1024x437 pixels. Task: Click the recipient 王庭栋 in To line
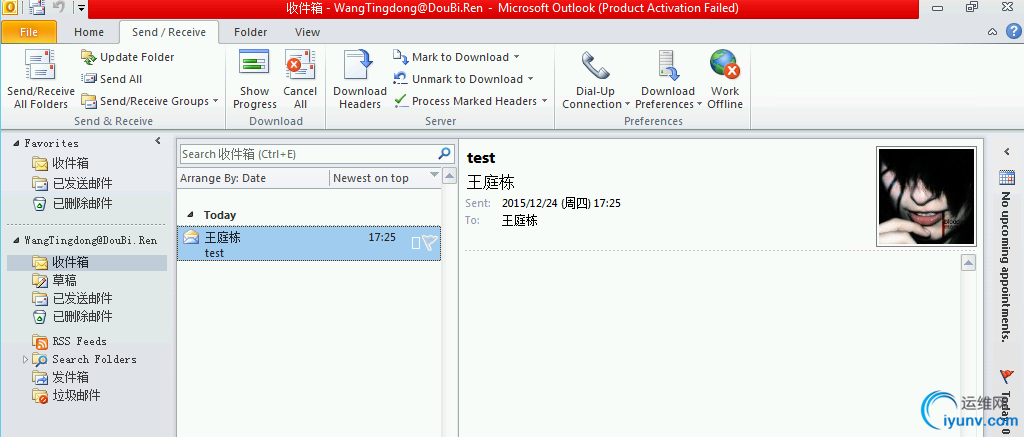click(520, 221)
